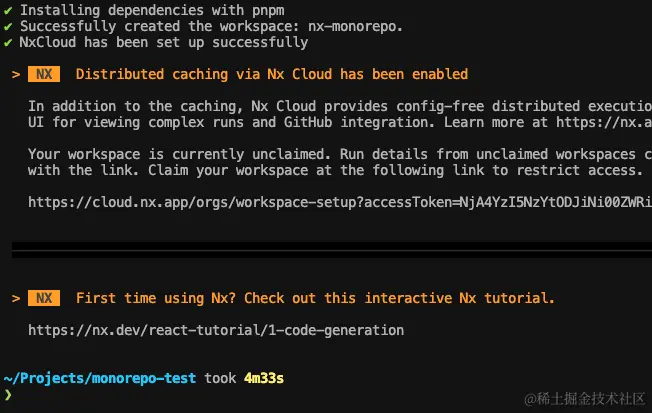Click the 'Installing dependencies with pnpm' line
Viewport: 652px width, 413px height.
coord(152,10)
